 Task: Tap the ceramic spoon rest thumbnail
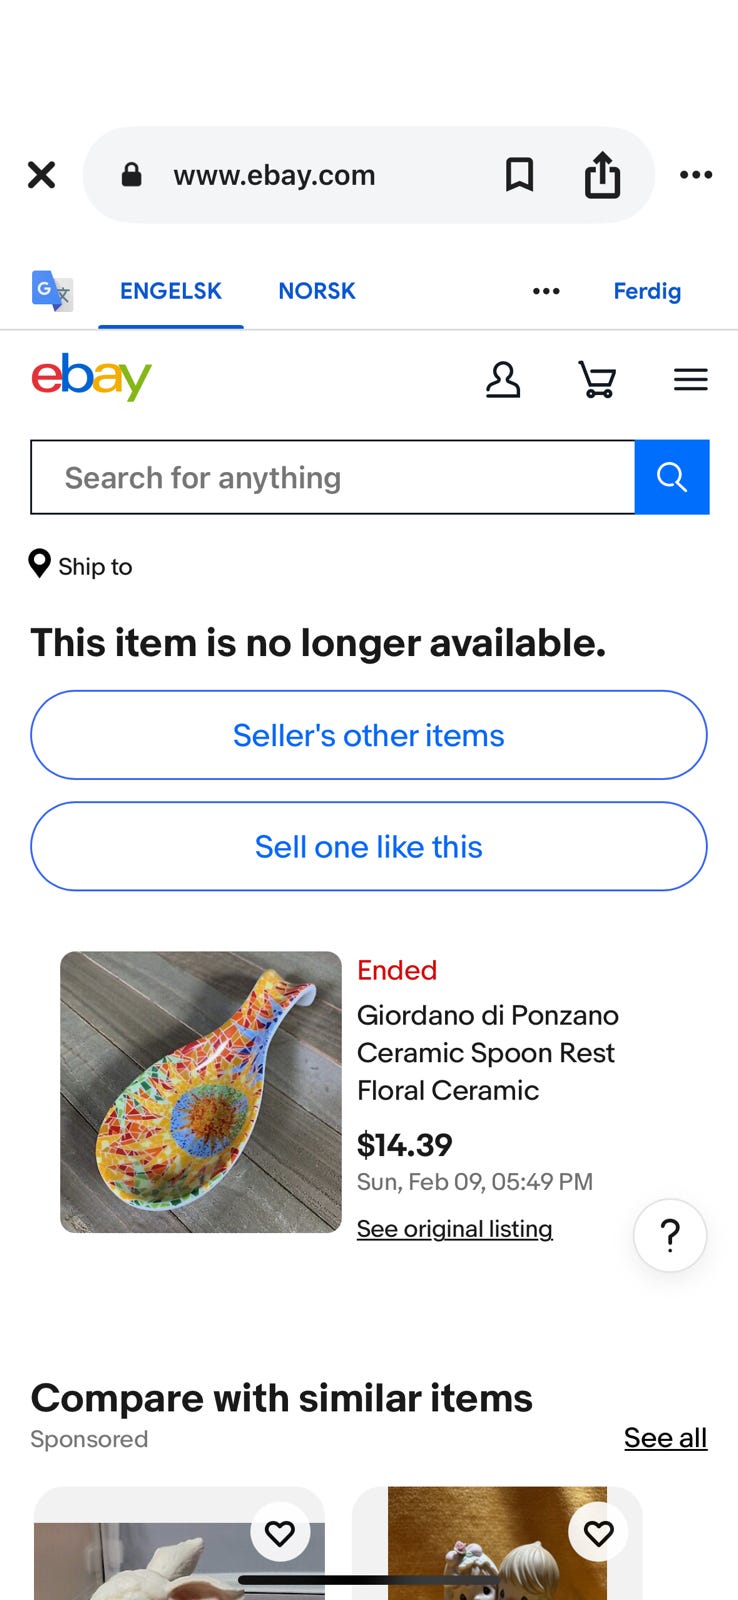click(x=201, y=1092)
